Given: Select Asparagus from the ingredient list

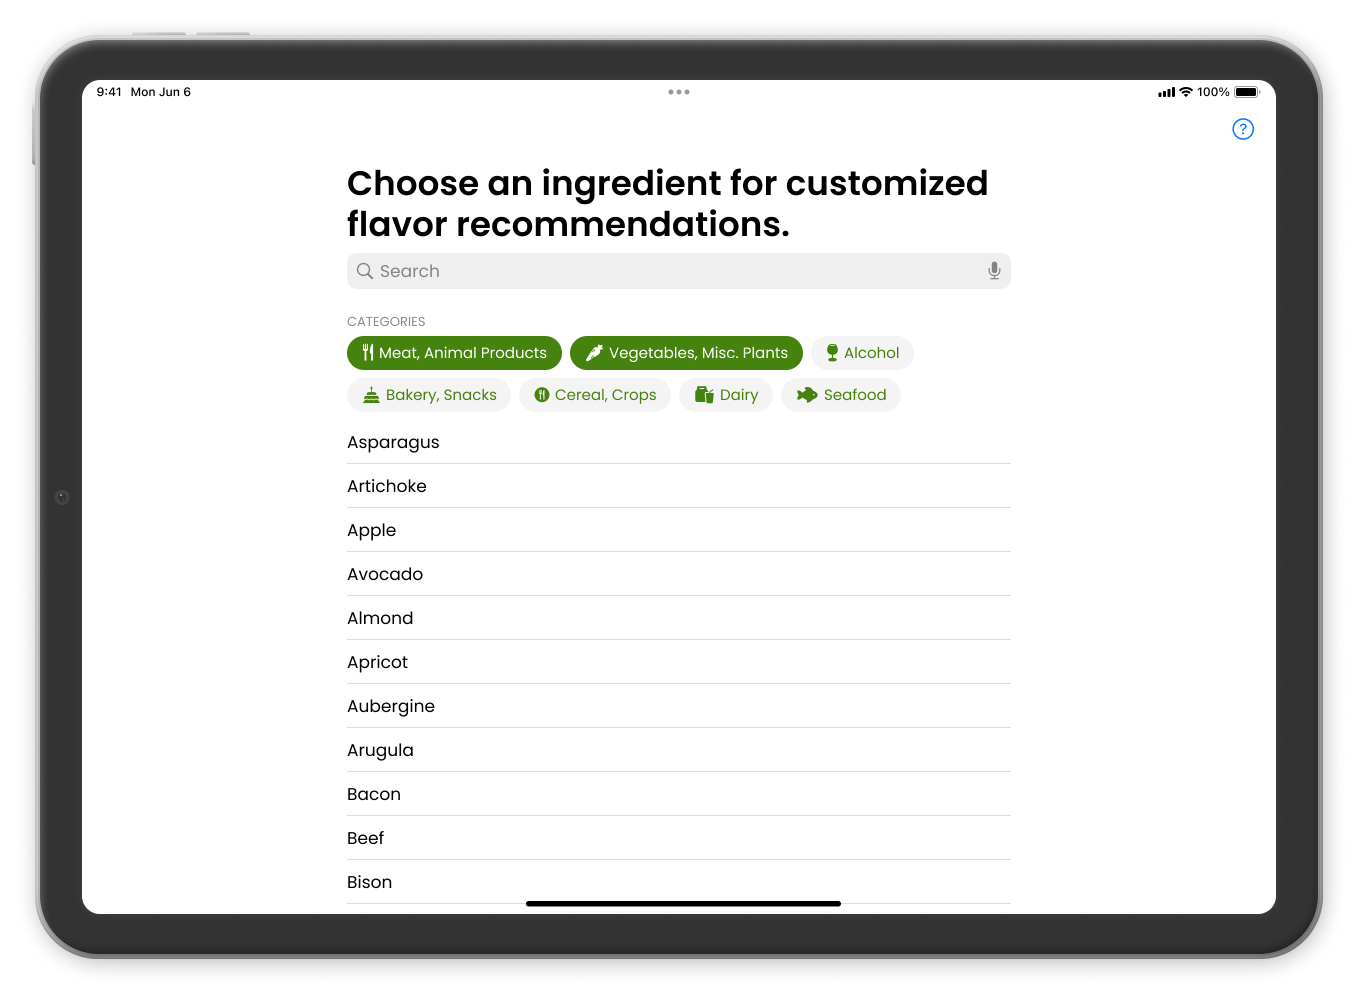Looking at the screenshot, I should click(x=393, y=442).
